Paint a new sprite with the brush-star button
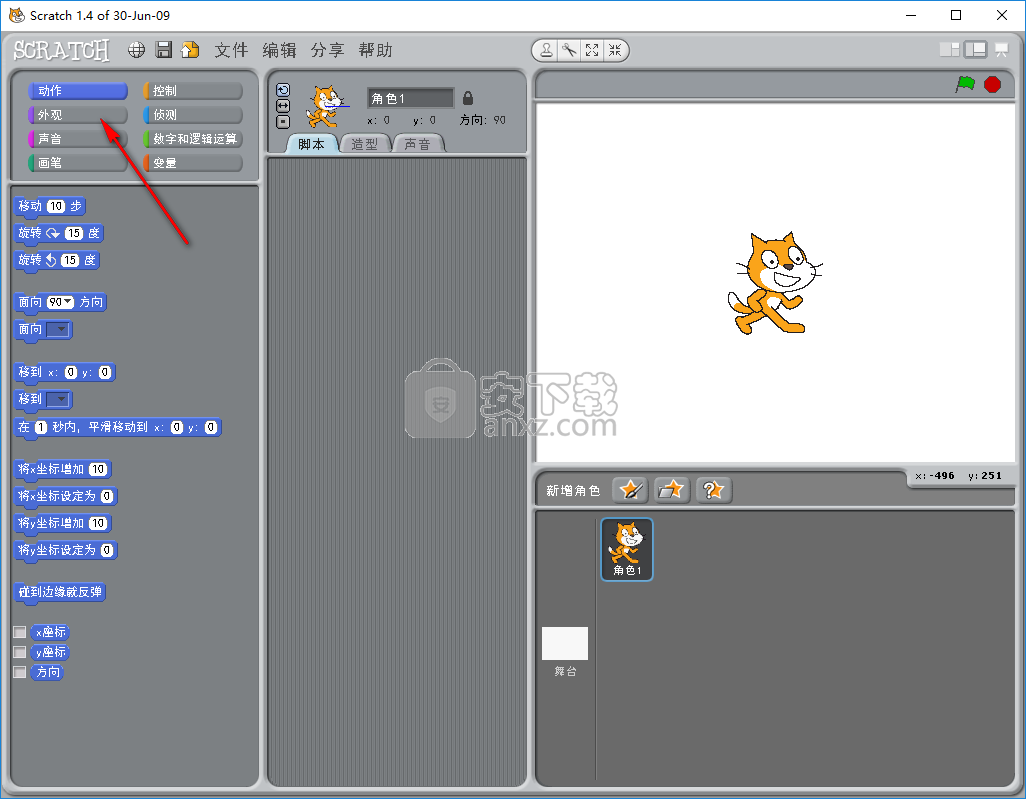 coord(630,489)
